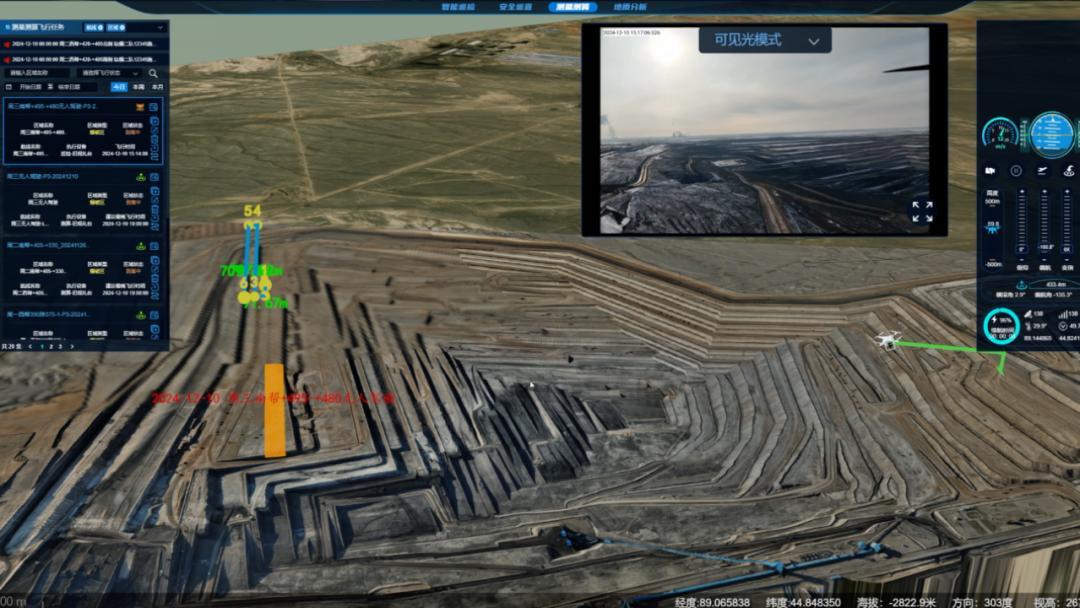Go to next page in task list pagination
The width and height of the screenshot is (1080, 608).
tap(73, 347)
